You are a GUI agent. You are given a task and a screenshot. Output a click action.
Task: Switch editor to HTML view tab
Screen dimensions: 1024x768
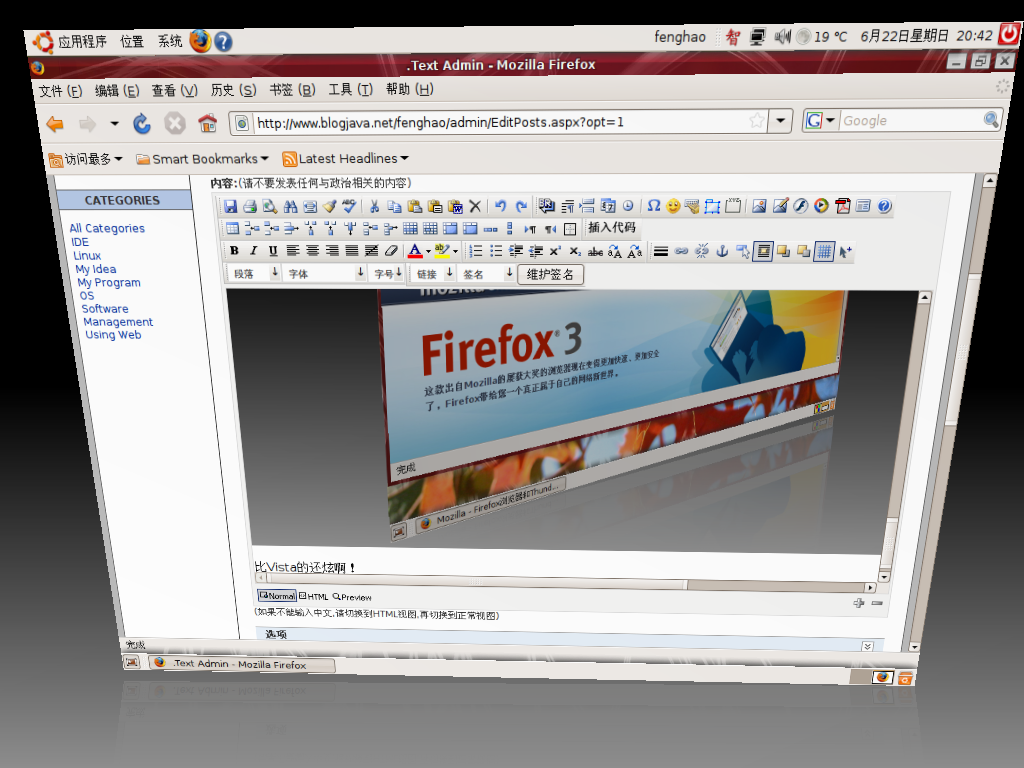coord(314,596)
